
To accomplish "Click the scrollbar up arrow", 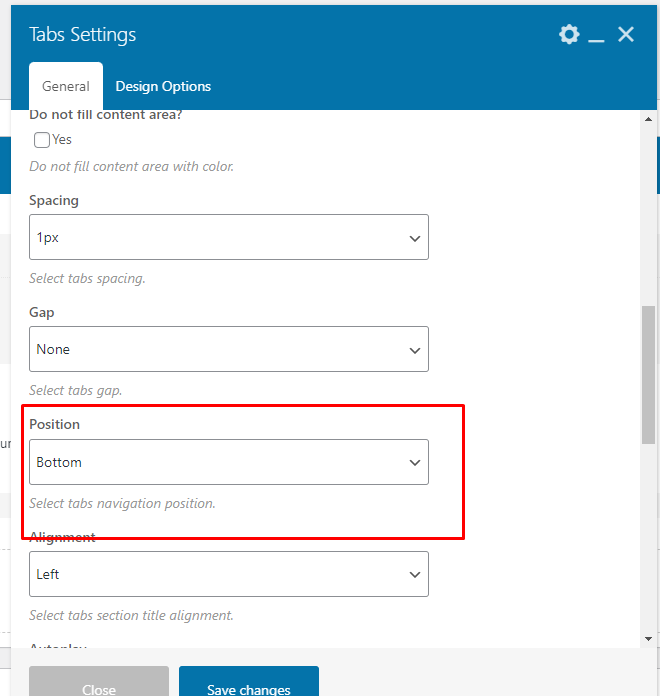I will coord(648,119).
